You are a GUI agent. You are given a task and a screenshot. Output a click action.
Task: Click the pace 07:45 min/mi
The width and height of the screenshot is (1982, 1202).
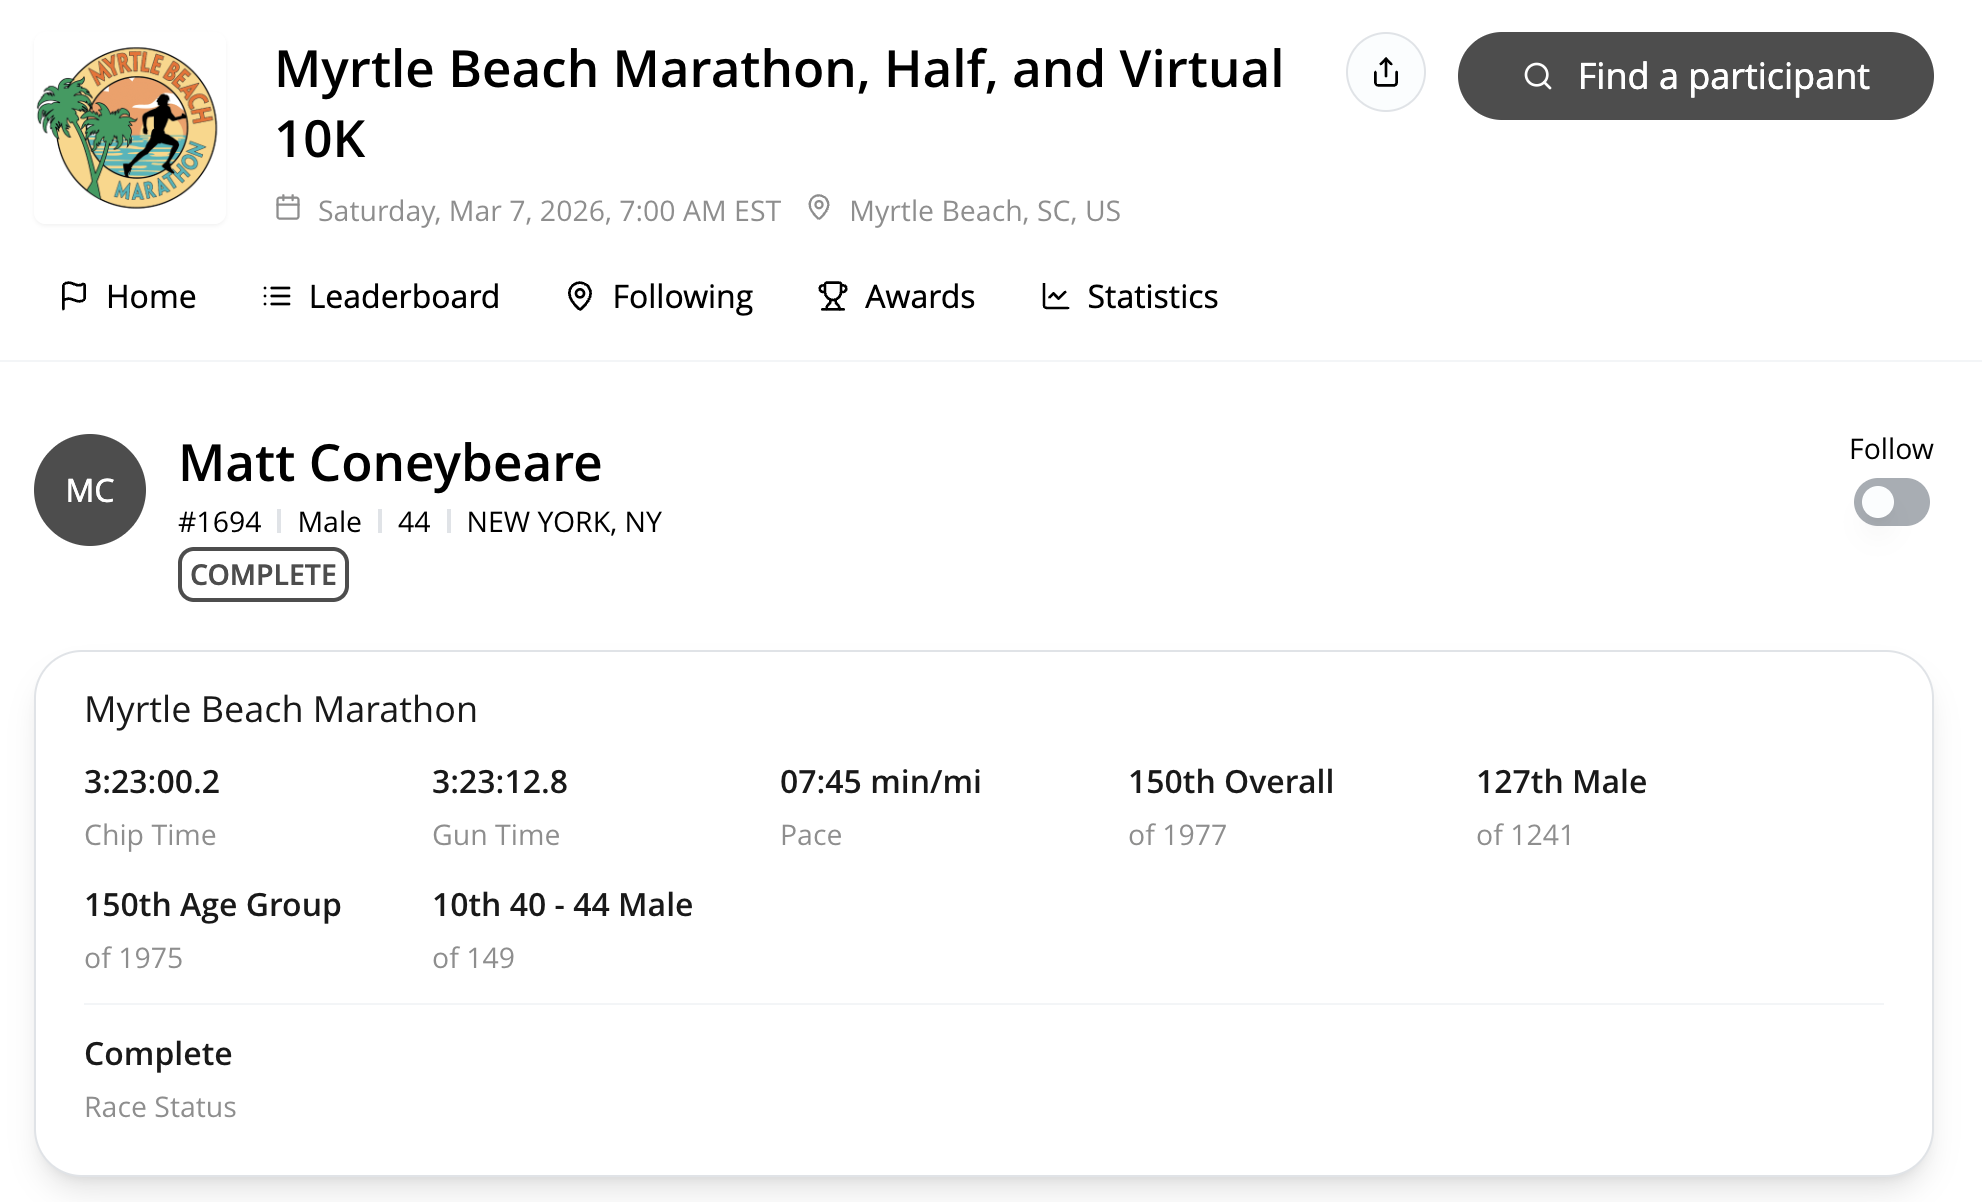pos(881,782)
